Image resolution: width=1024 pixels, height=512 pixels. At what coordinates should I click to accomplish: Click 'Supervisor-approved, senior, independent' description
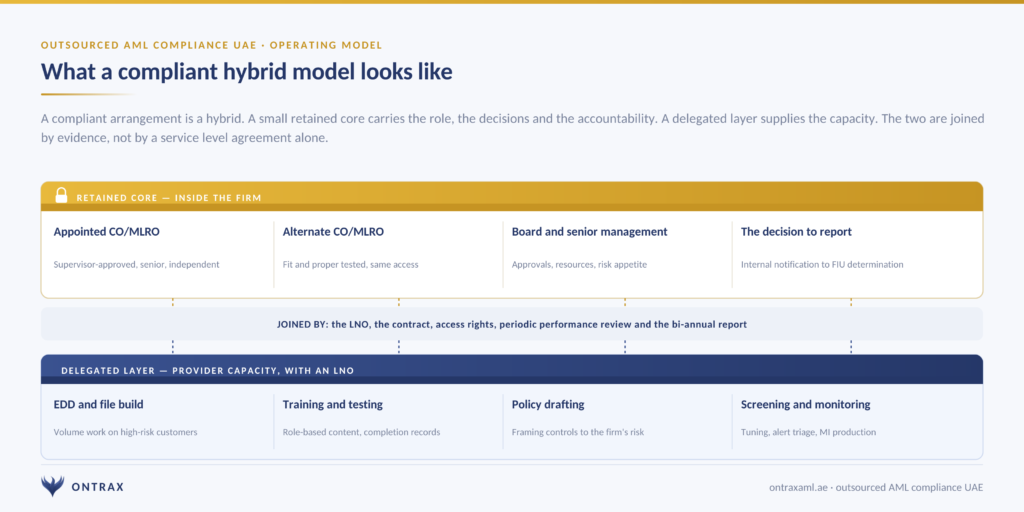click(x=136, y=265)
